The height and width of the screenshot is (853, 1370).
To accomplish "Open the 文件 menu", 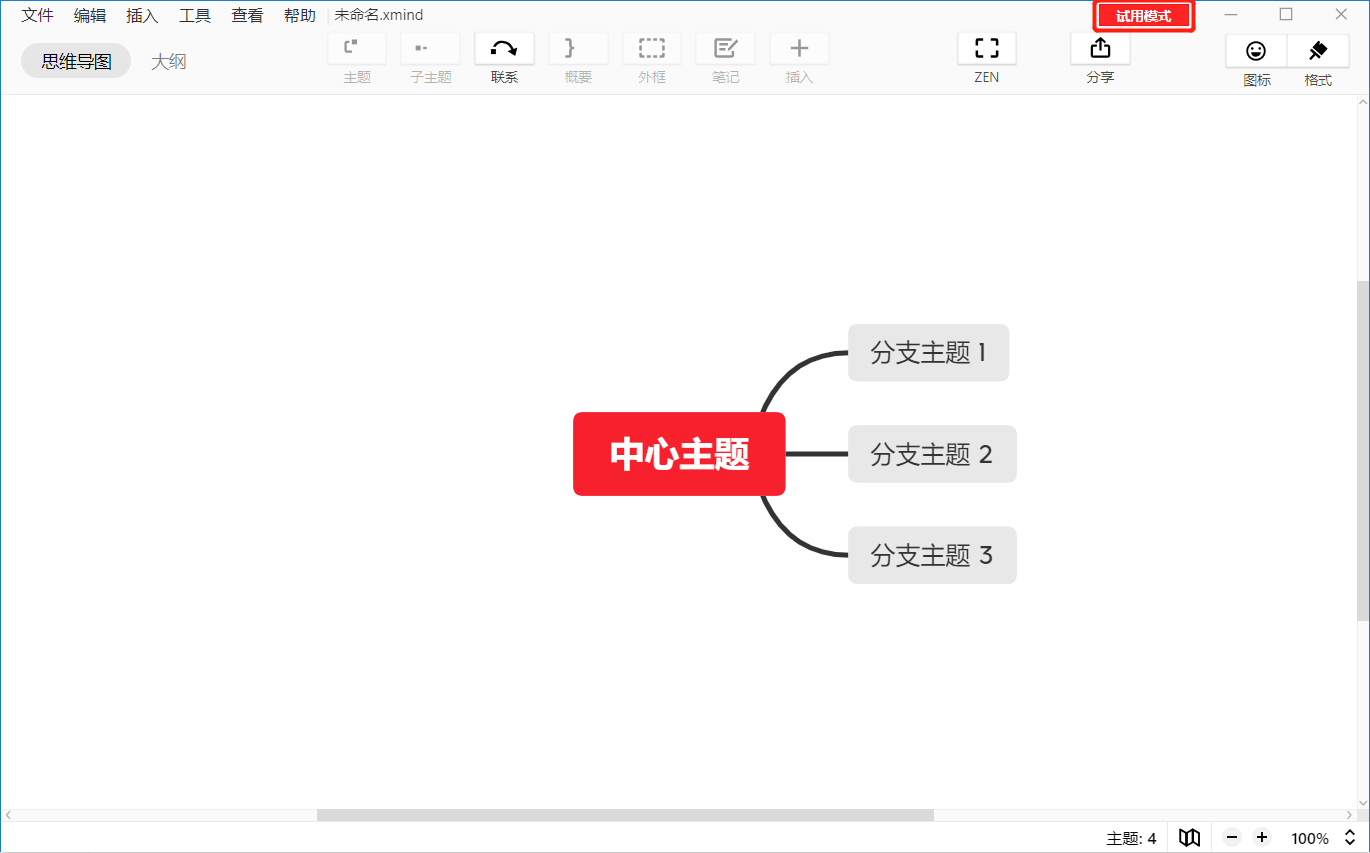I will point(38,15).
